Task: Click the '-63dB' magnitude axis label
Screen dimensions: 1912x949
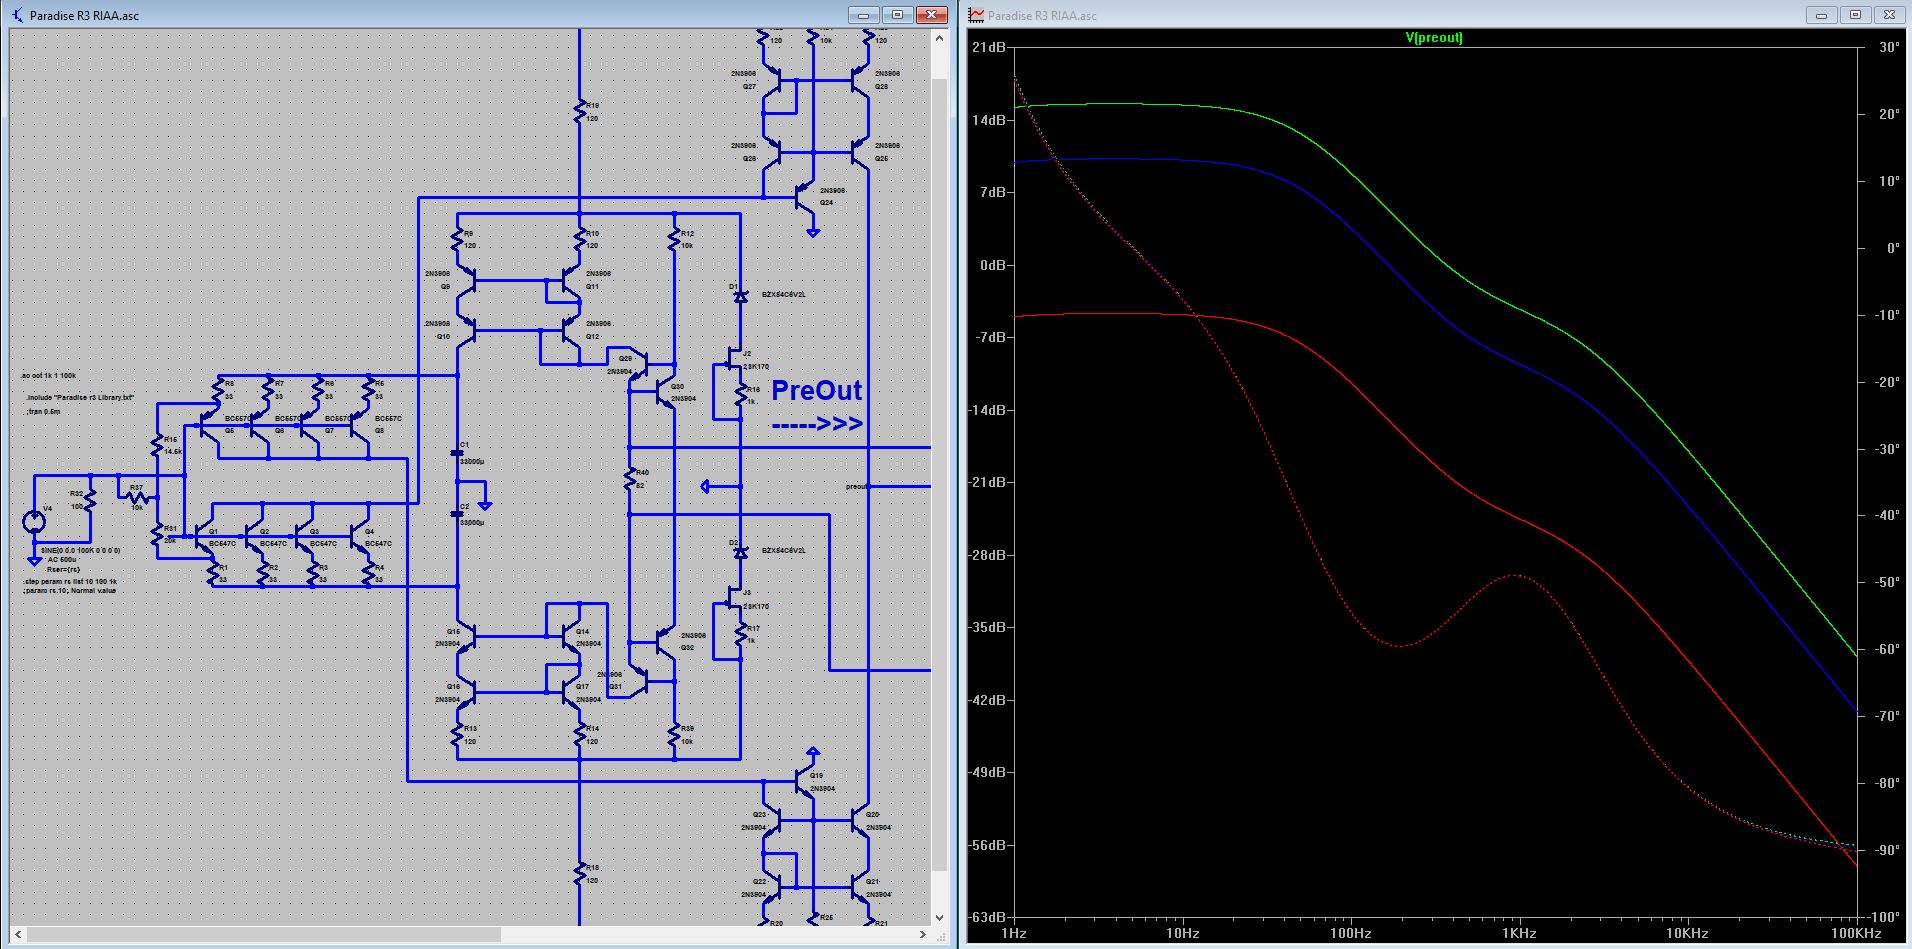Action: [x=987, y=917]
